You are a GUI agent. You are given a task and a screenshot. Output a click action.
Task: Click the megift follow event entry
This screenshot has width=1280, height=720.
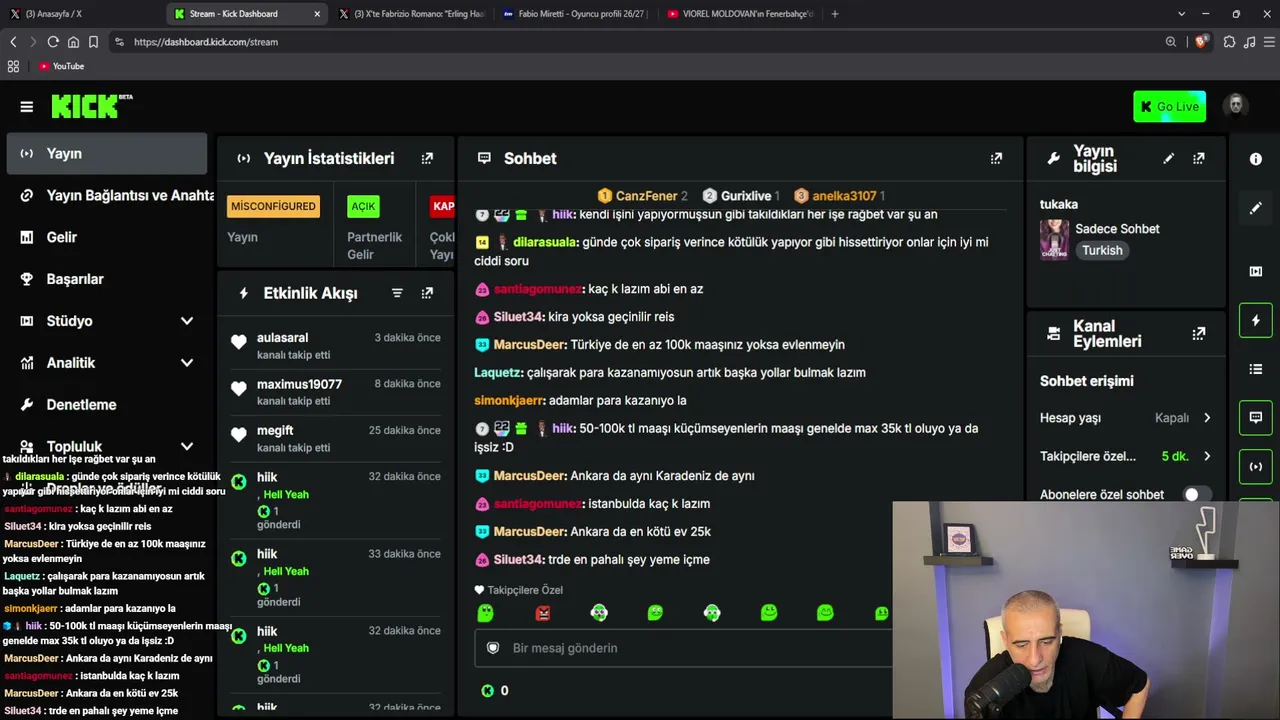337,438
